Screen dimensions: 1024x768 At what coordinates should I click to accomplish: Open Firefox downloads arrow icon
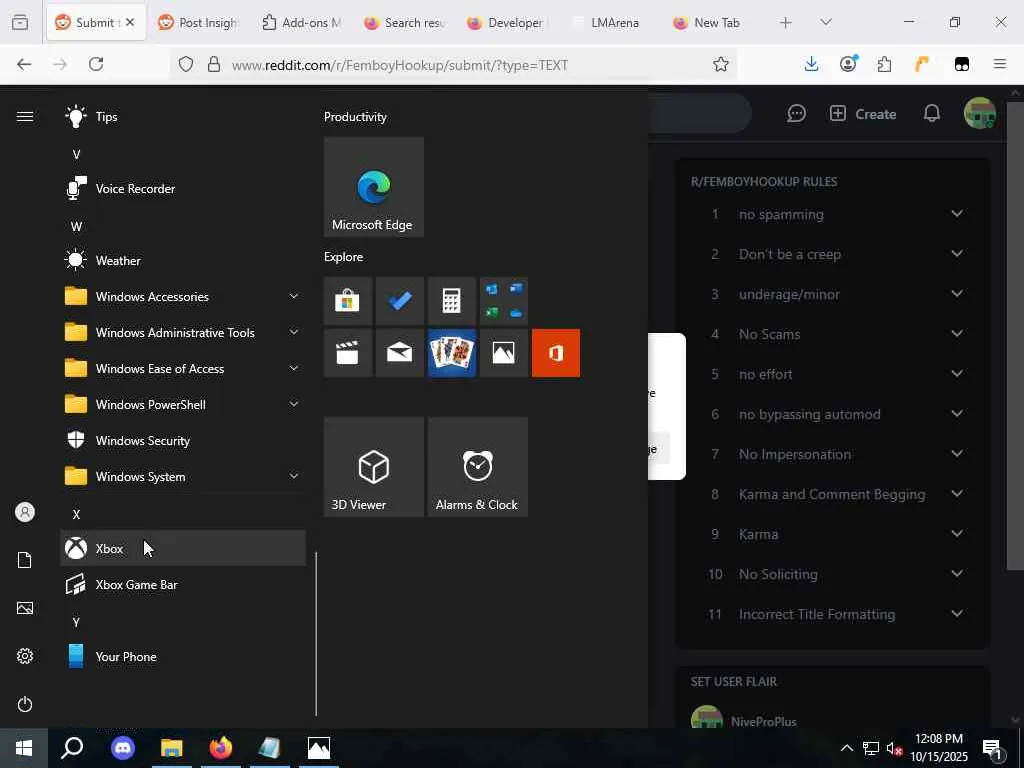coord(811,64)
